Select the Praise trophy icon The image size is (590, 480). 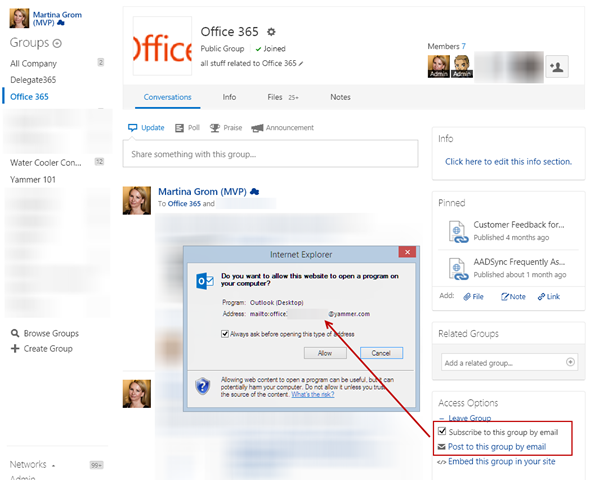(x=214, y=128)
